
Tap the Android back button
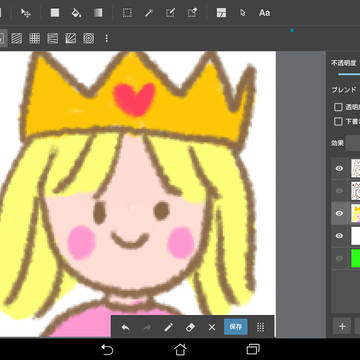pyautogui.click(x=107, y=349)
